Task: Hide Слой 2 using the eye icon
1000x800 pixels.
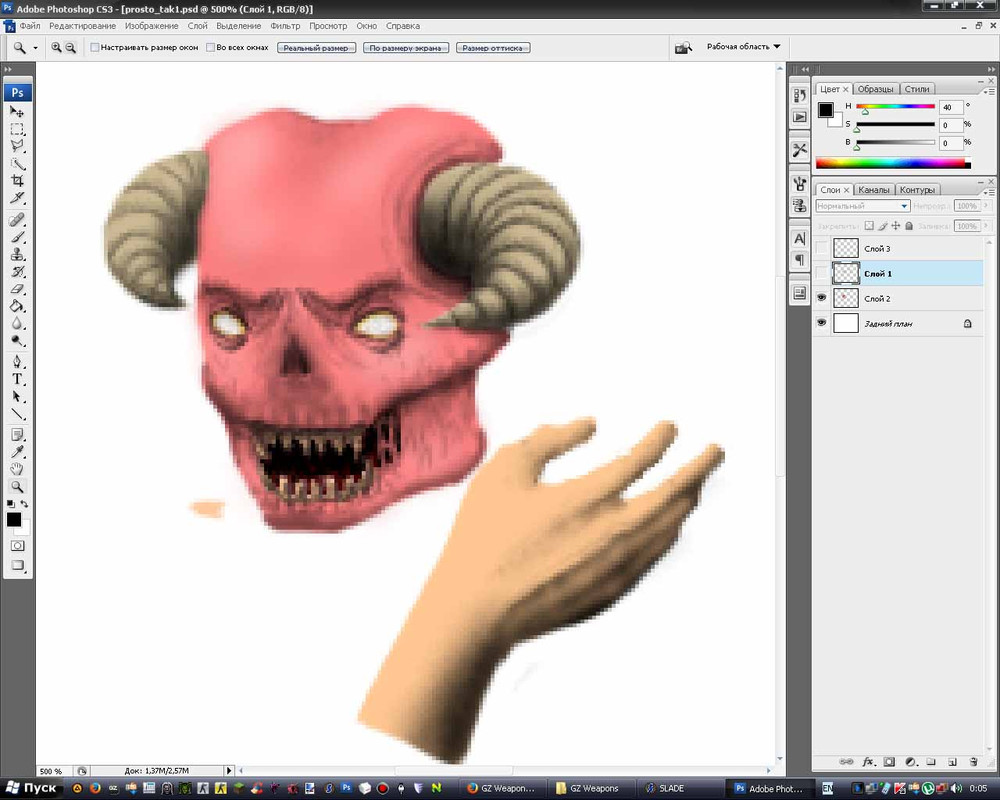Action: click(821, 298)
